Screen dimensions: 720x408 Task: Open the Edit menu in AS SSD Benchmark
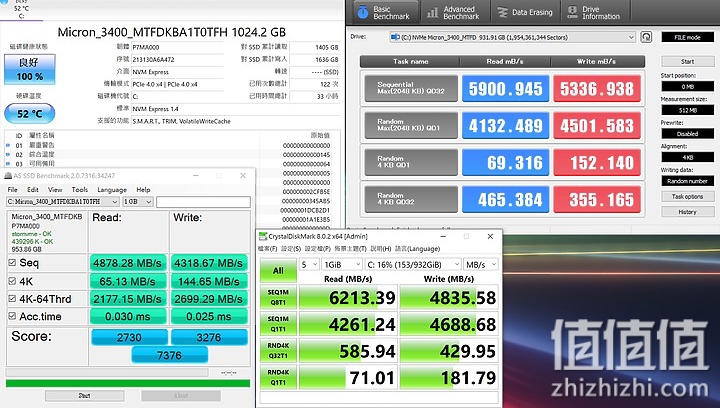pos(33,190)
